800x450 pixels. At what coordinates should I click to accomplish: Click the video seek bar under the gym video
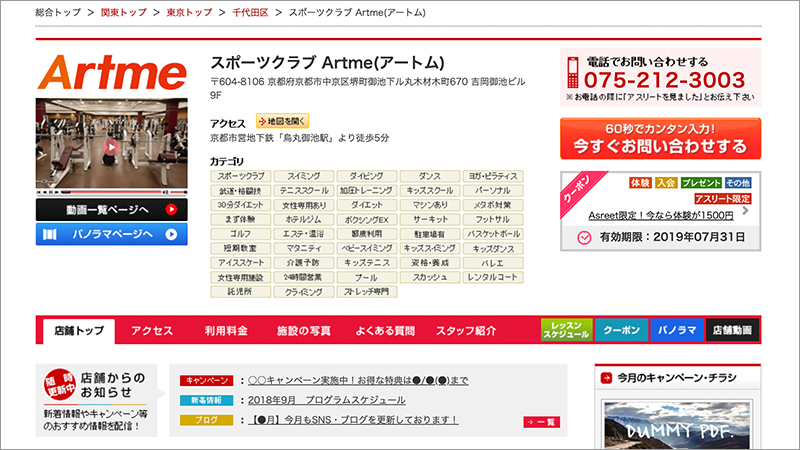click(x=111, y=192)
